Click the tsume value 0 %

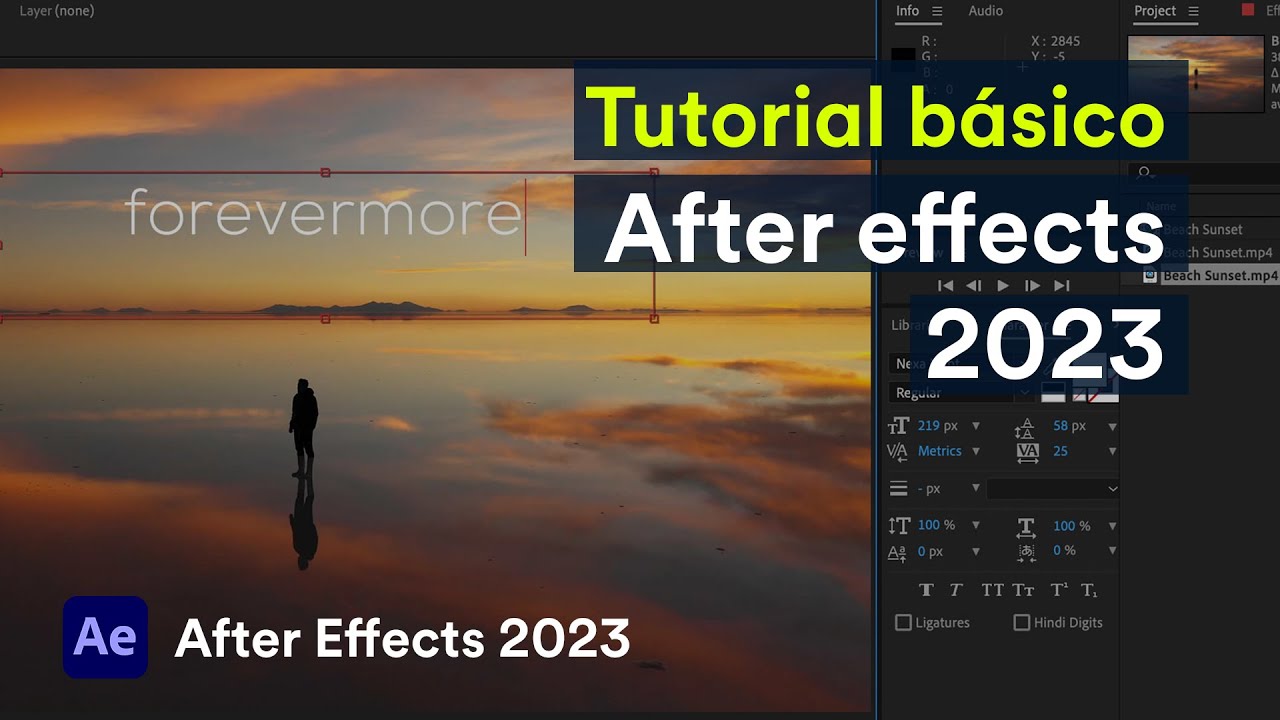1064,552
